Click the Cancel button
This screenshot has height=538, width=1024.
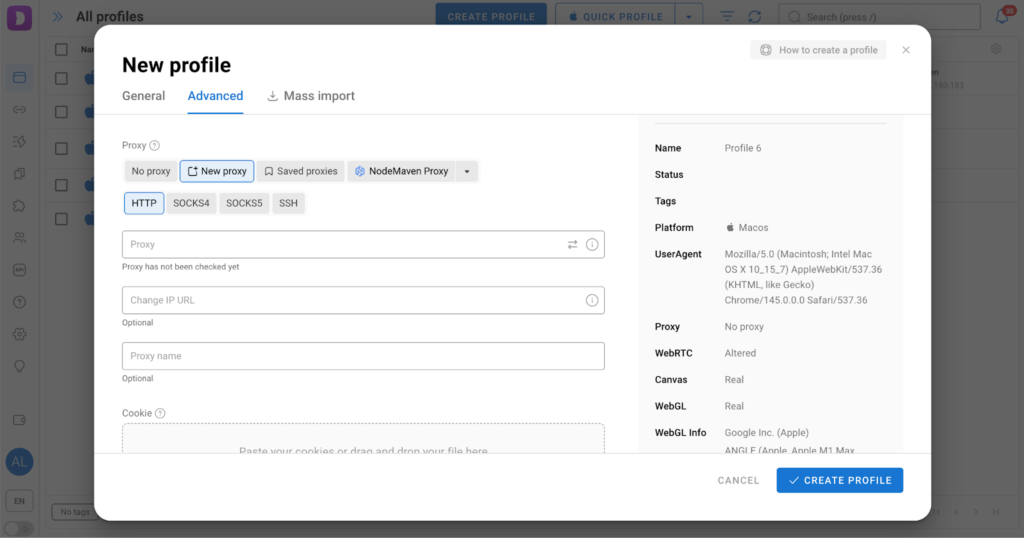click(738, 481)
